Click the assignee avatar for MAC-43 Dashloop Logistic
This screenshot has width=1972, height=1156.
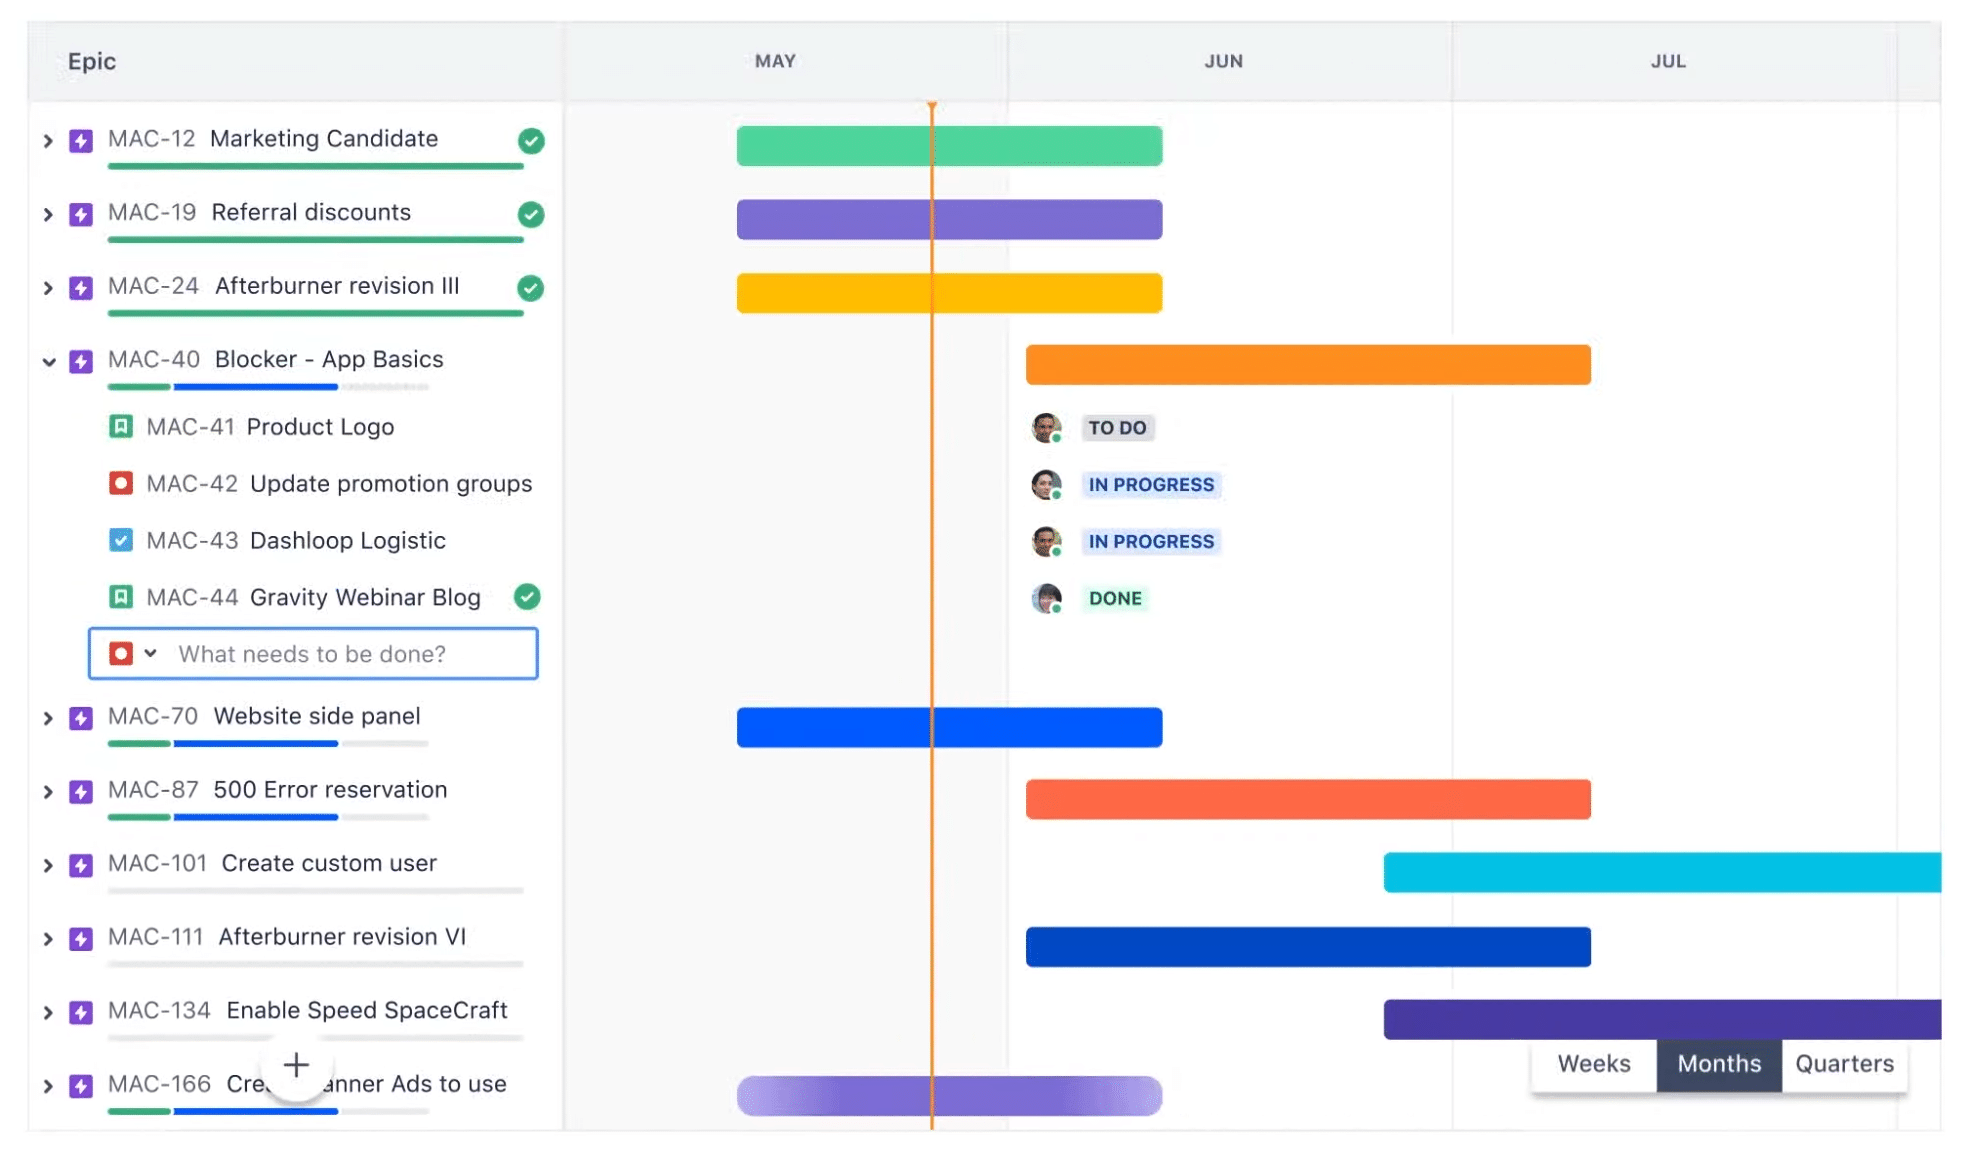click(x=1046, y=542)
